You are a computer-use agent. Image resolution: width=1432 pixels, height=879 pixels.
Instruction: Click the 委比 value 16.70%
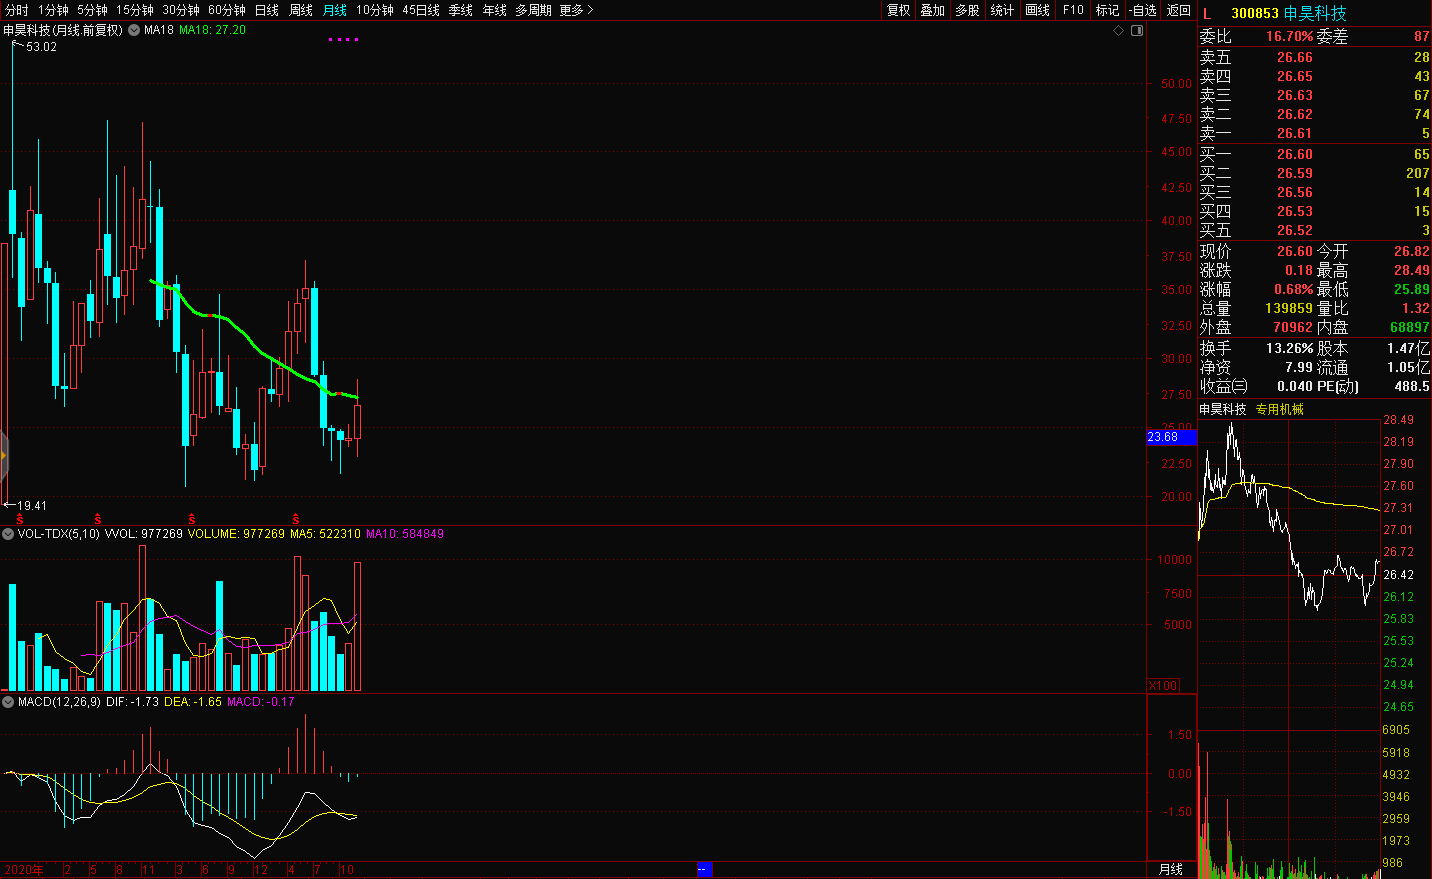tap(1290, 36)
